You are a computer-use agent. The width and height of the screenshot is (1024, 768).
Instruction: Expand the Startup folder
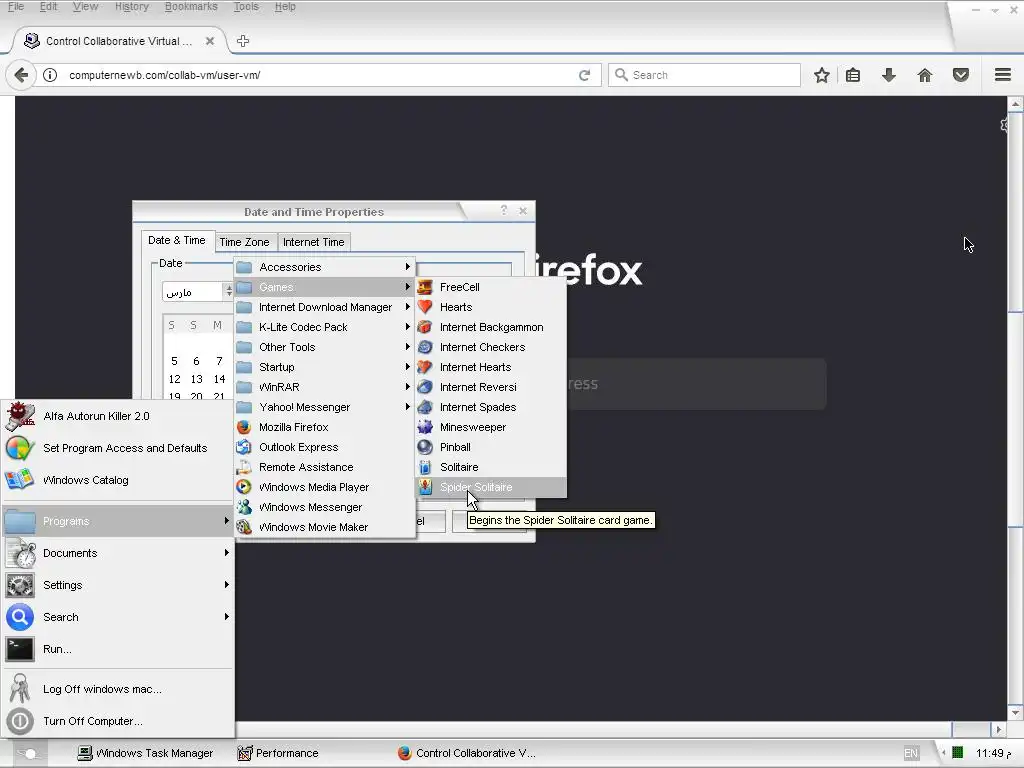tap(325, 367)
